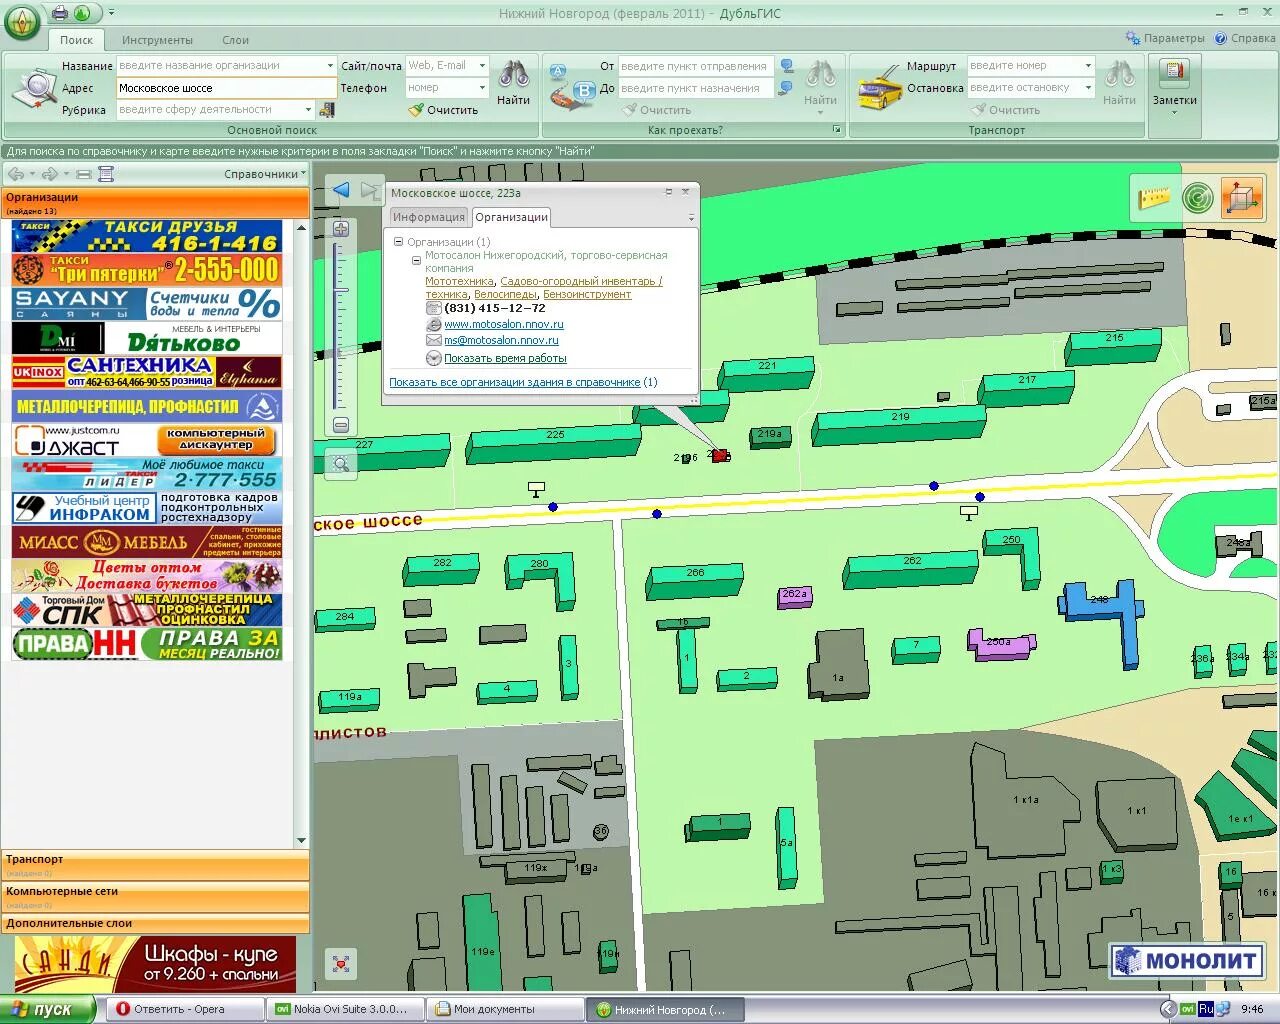This screenshot has width=1280, height=1024.
Task: Select the Организации panel header
Action: pos(155,203)
